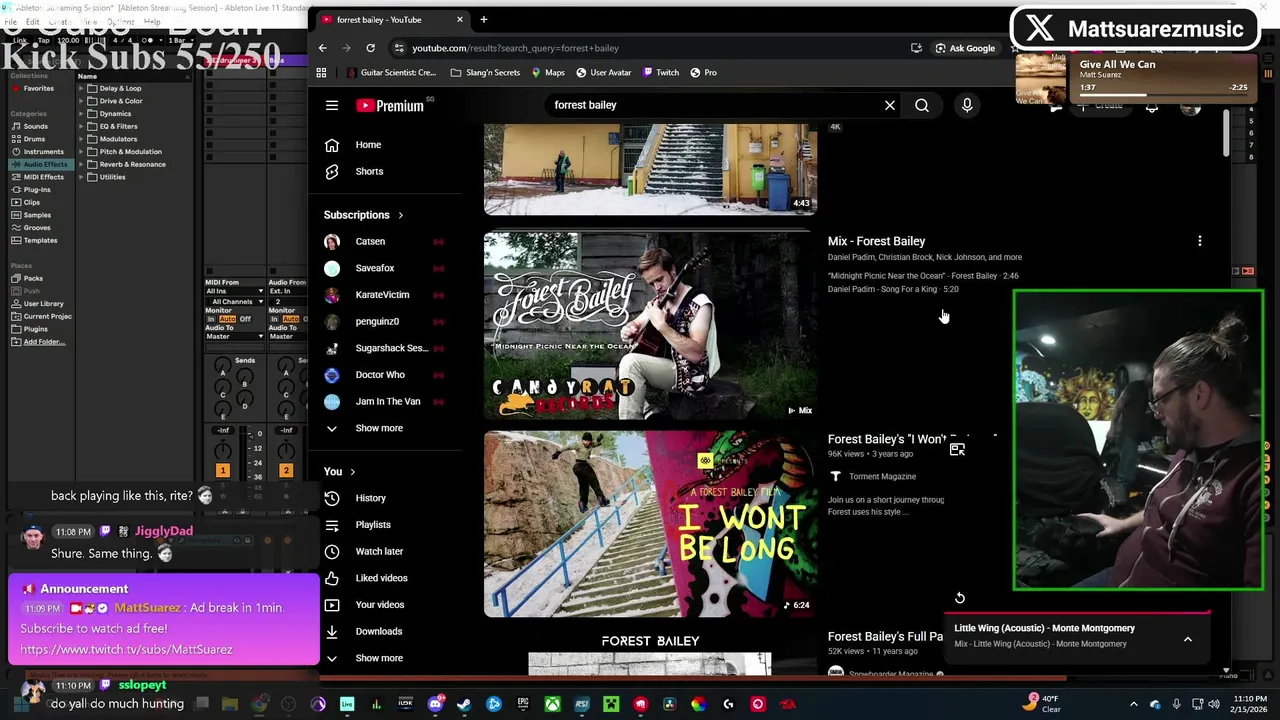
Task: Open the MIDI From All Ins dropdown
Action: tap(234, 292)
